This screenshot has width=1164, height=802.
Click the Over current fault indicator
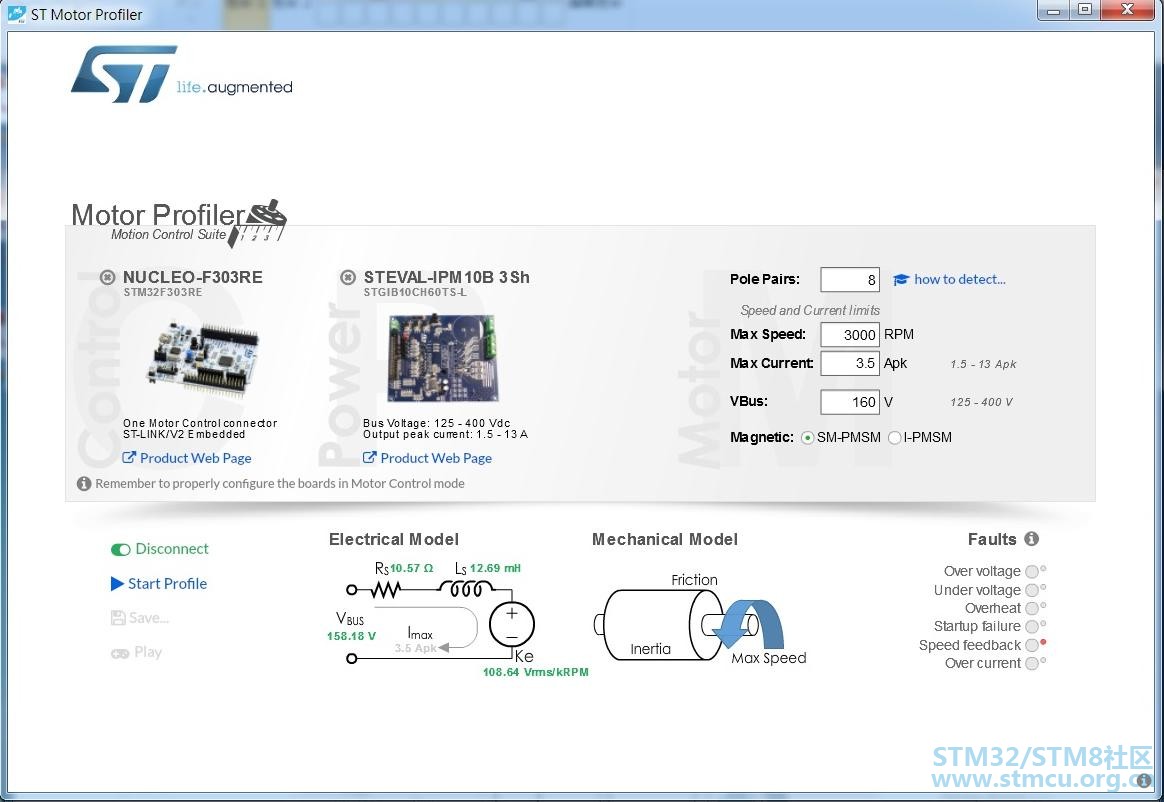click(x=1032, y=664)
